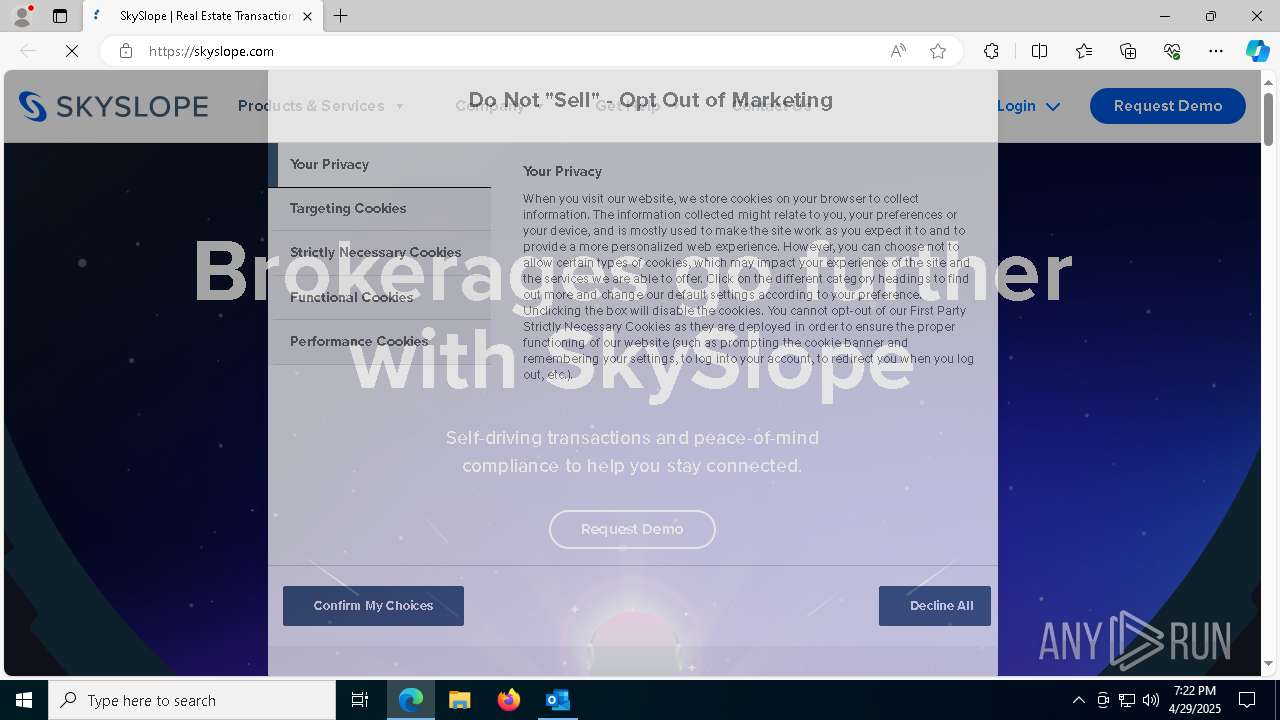Open Outlook from taskbar

point(557,700)
